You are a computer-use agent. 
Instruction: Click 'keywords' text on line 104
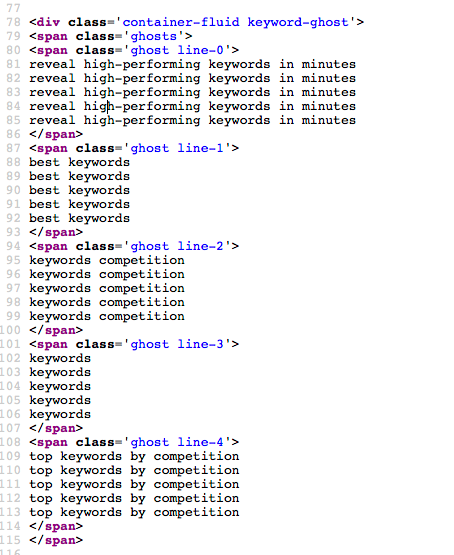click(x=60, y=386)
